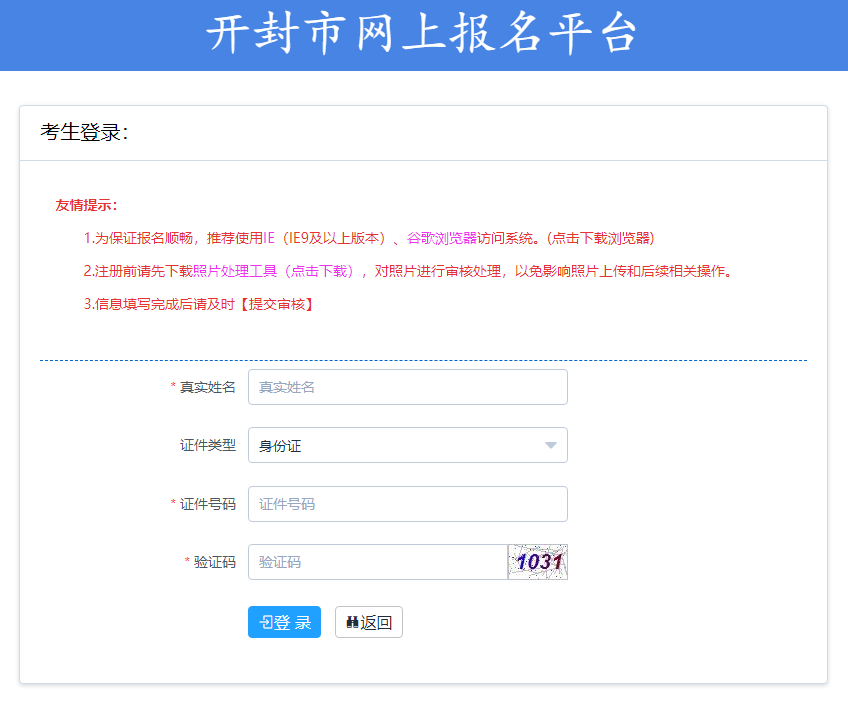Click the 证件号码 field label
The width and height of the screenshot is (848, 702).
[207, 504]
